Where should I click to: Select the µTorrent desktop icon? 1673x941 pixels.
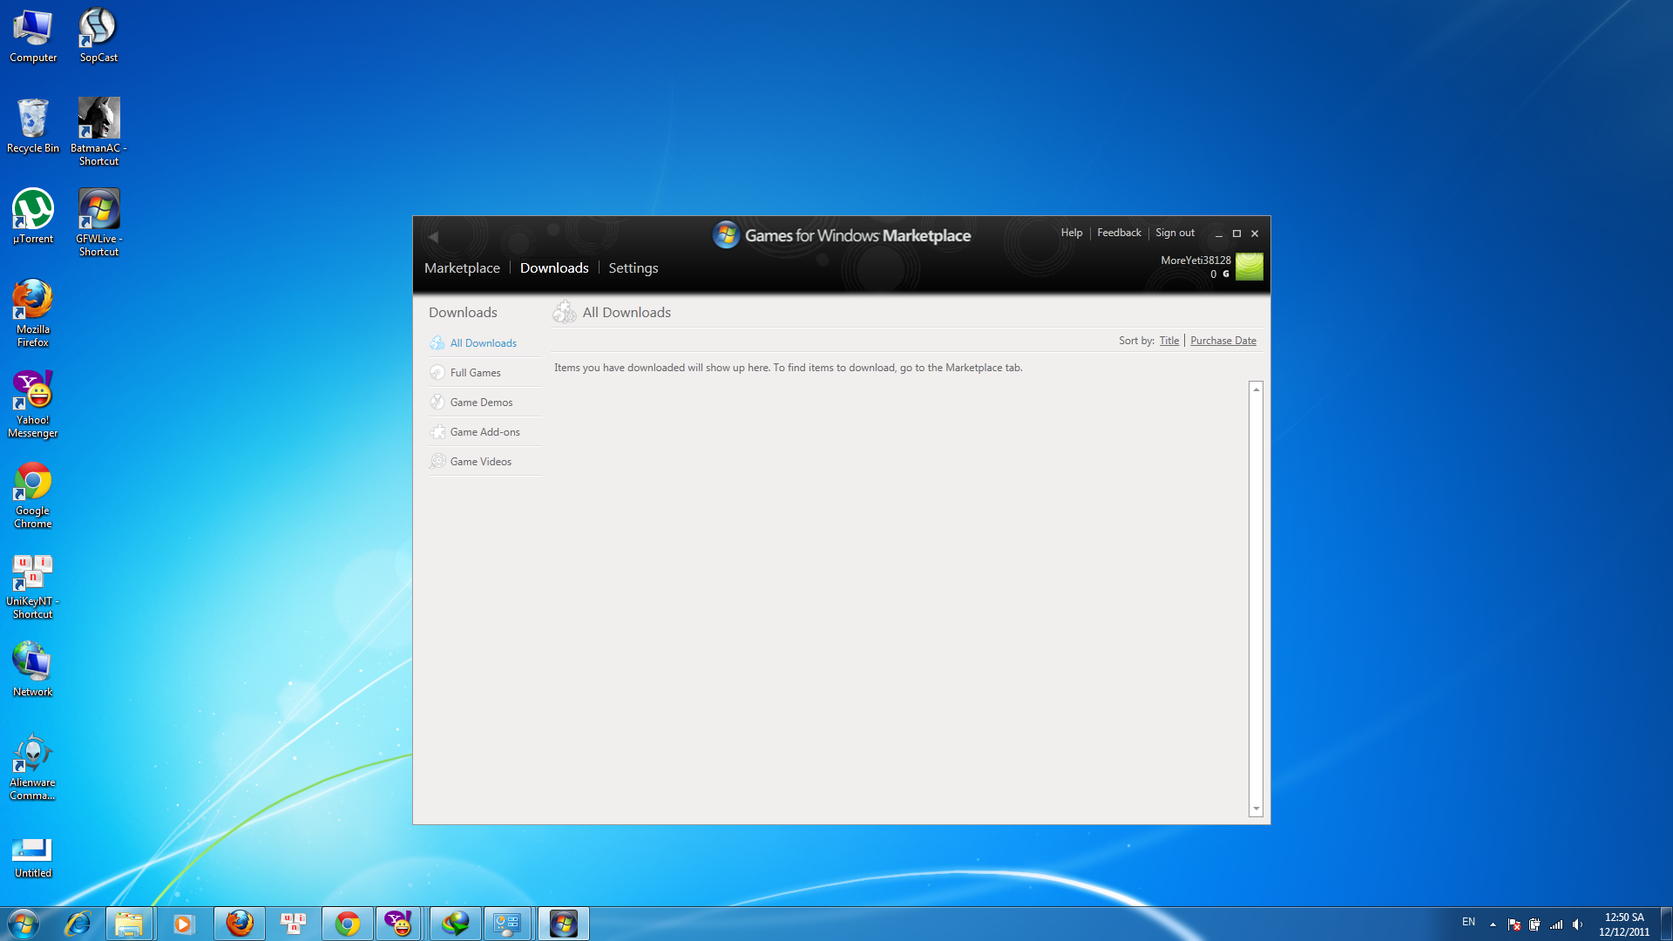pyautogui.click(x=33, y=216)
